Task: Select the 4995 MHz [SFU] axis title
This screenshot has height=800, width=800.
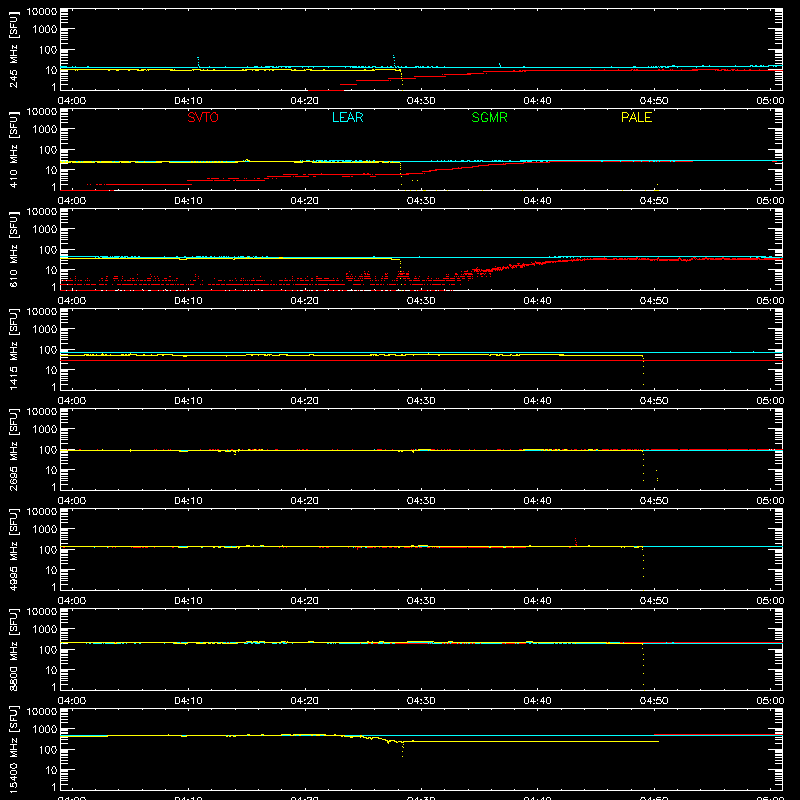Action: tap(14, 549)
